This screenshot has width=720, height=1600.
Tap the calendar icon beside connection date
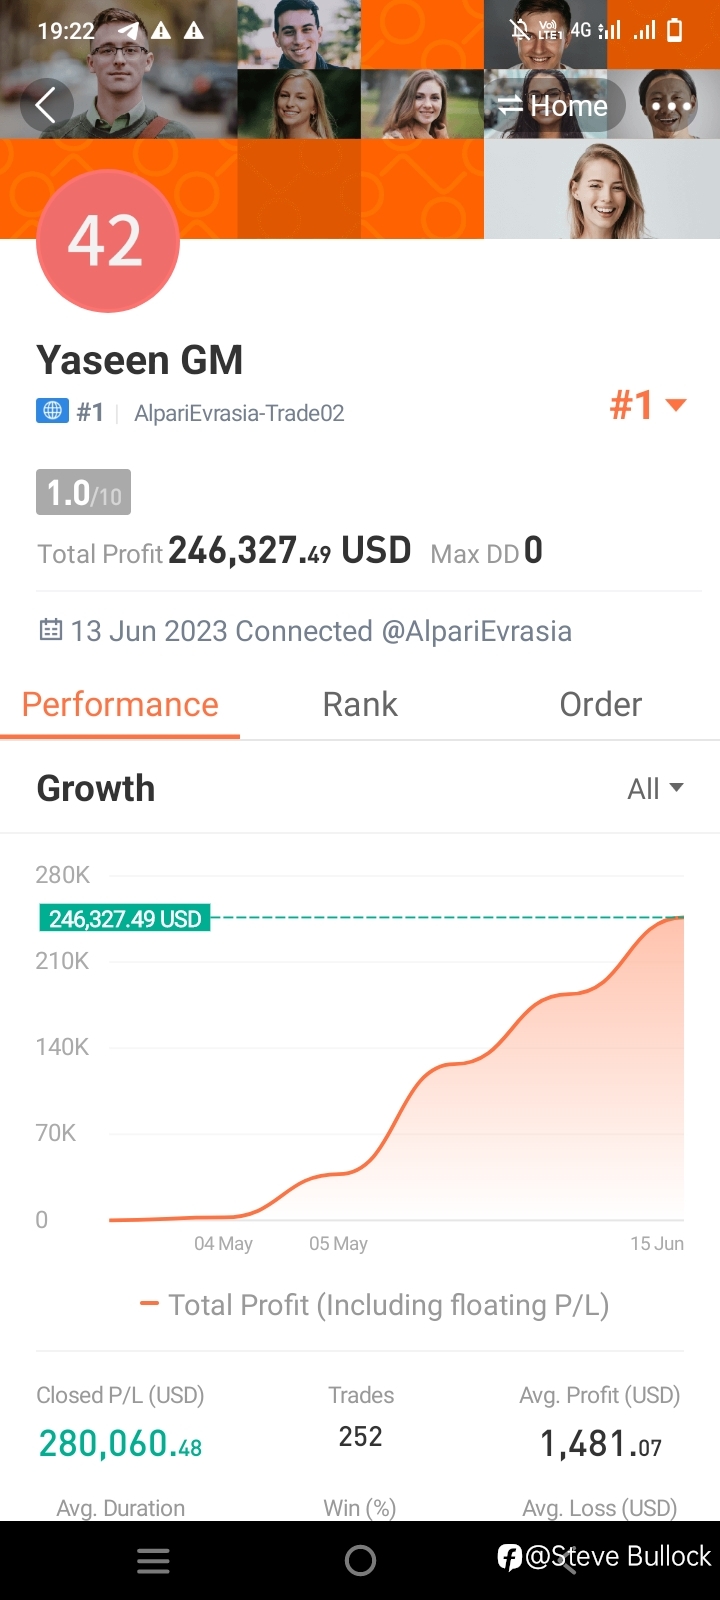tap(50, 630)
